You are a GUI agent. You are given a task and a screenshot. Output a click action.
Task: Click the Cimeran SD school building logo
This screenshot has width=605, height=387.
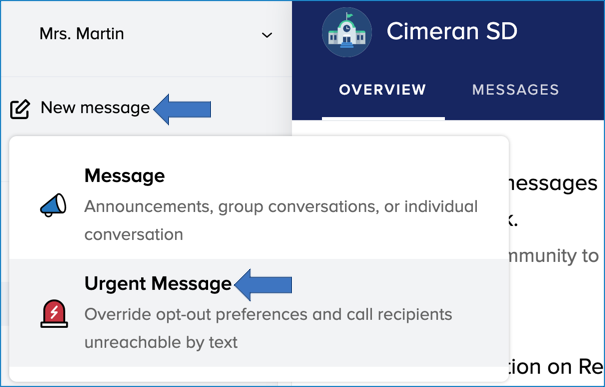[346, 32]
